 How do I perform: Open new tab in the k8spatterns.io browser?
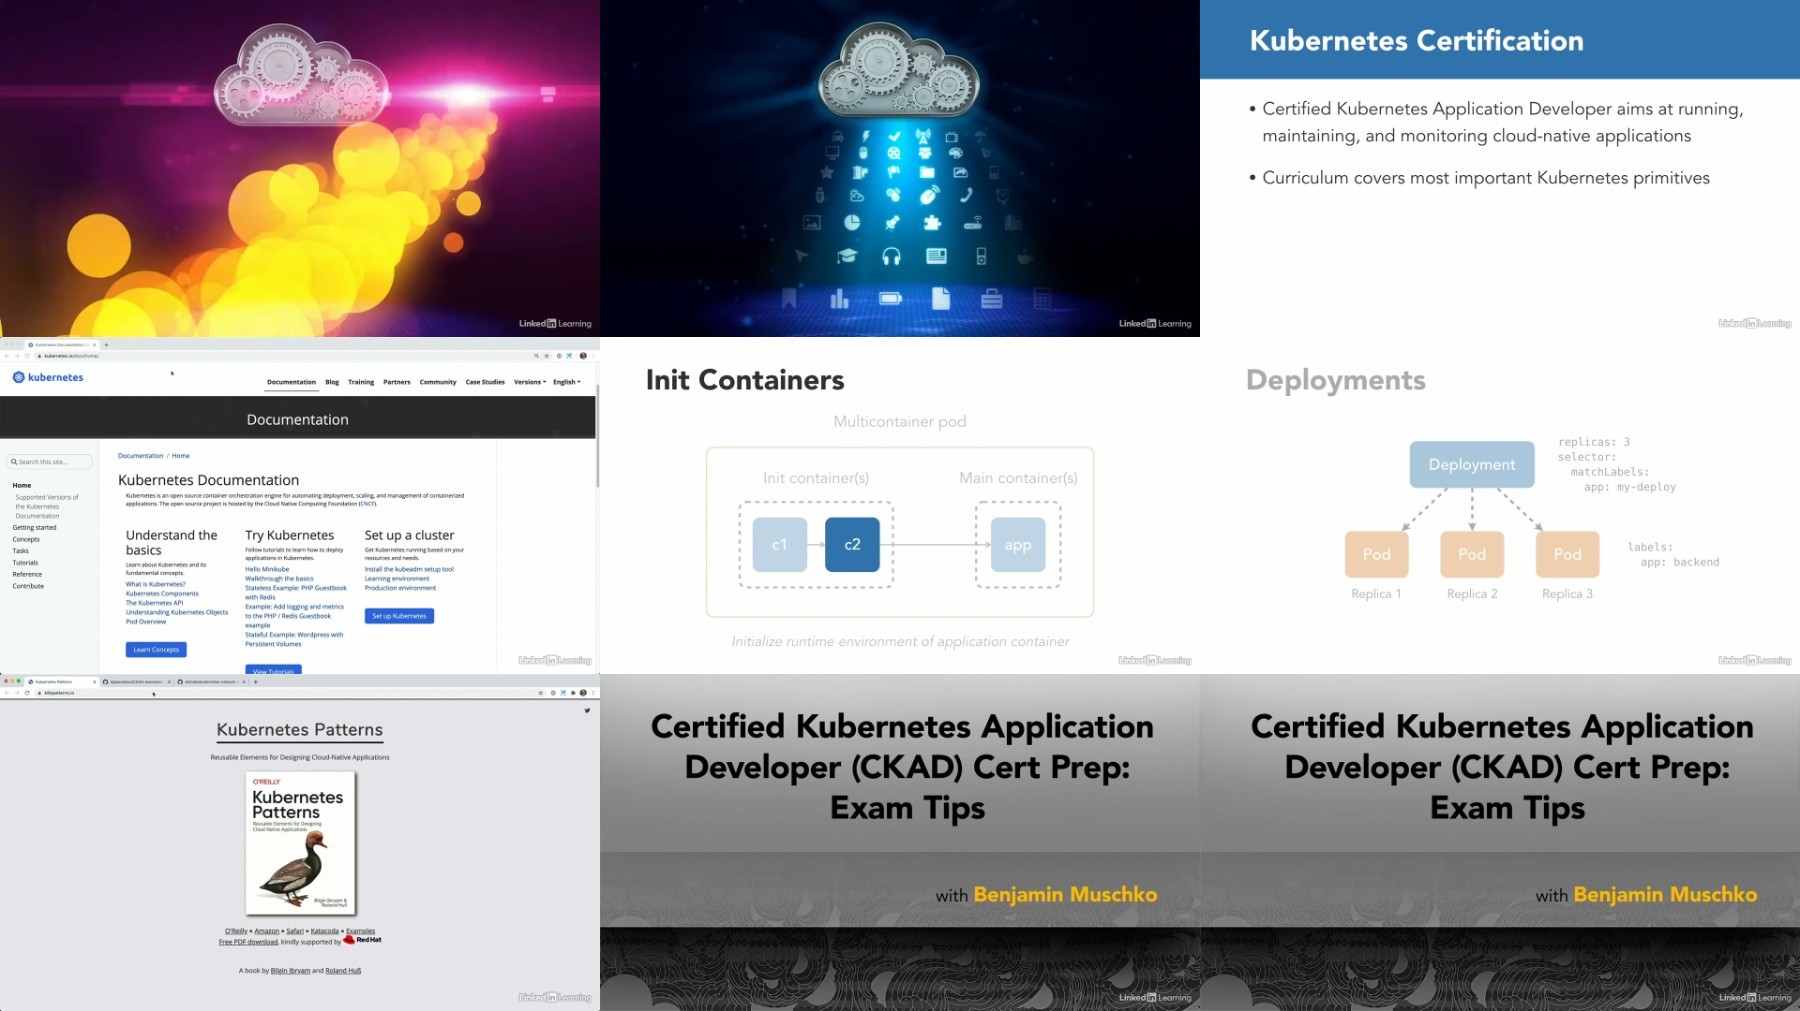point(256,682)
